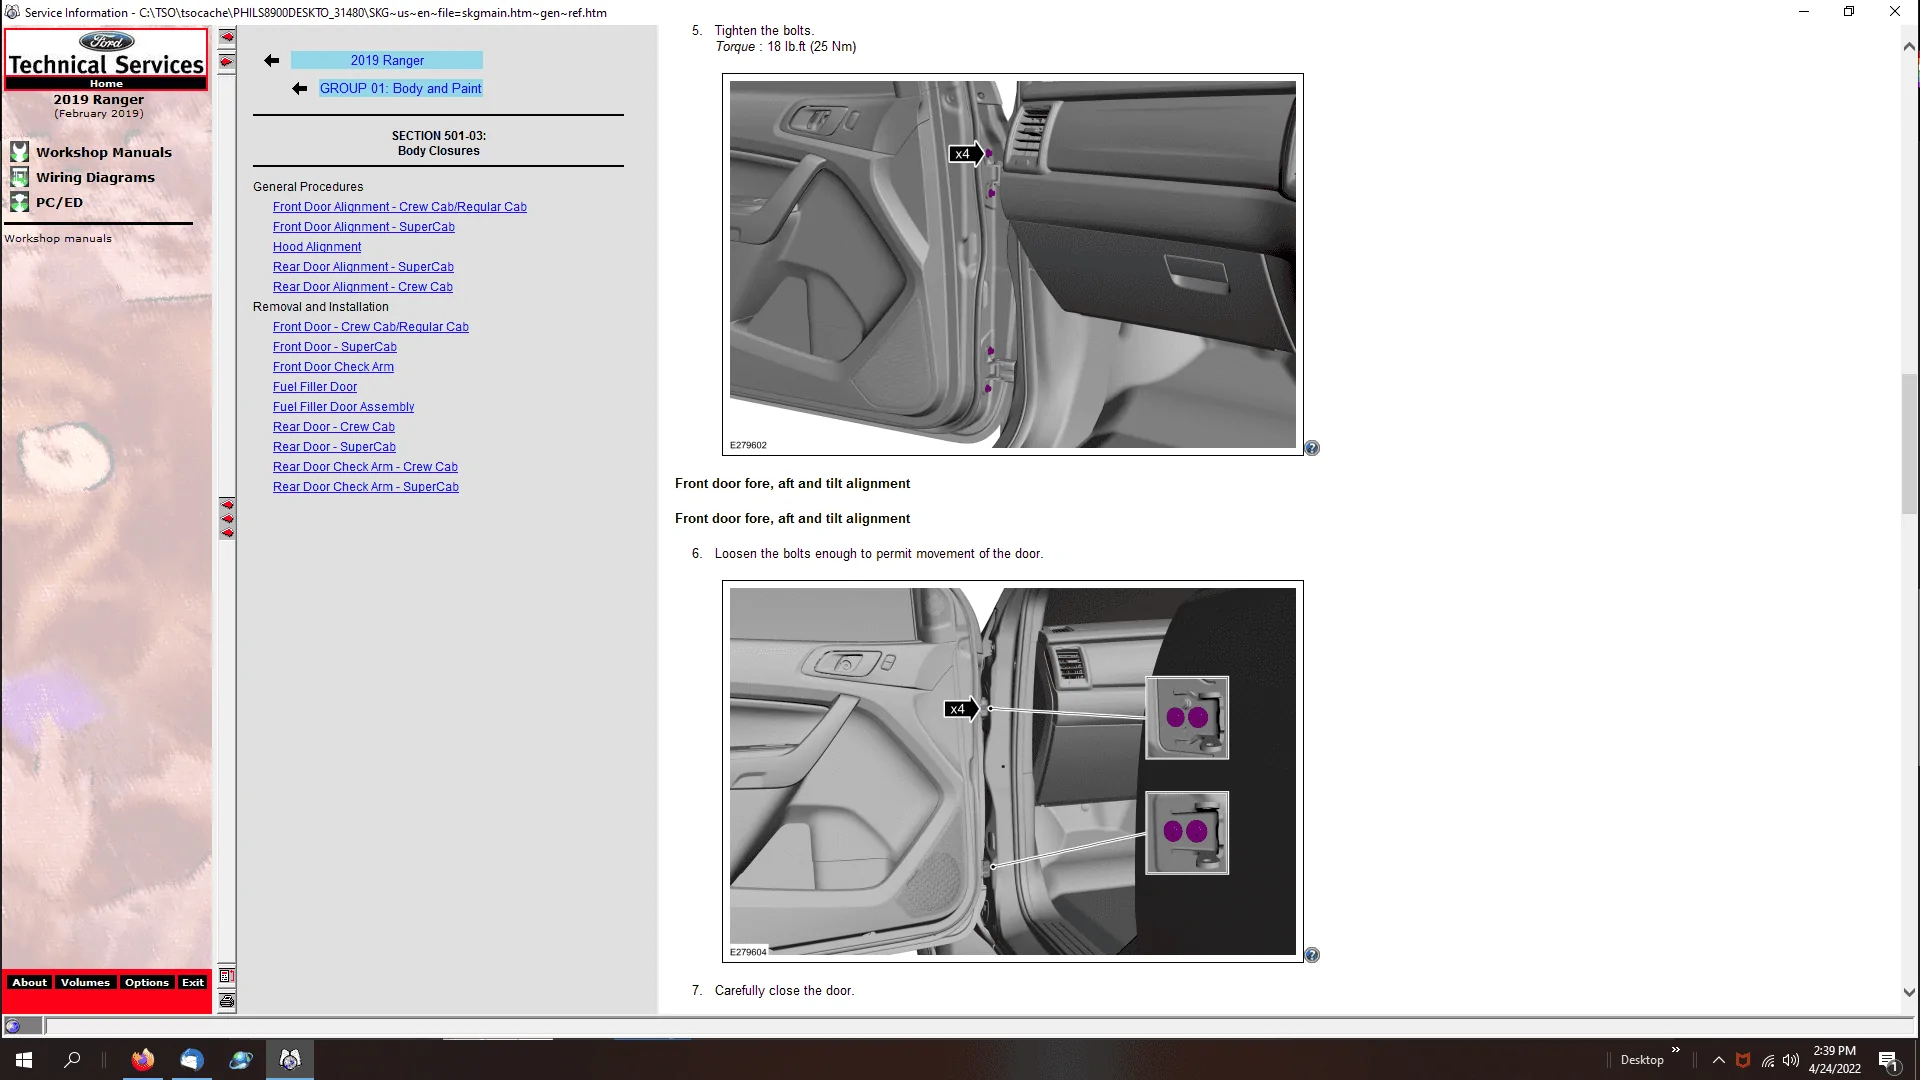This screenshot has width=1920, height=1080.
Task: Open help icon for illustration E279602
Action: point(1312,448)
